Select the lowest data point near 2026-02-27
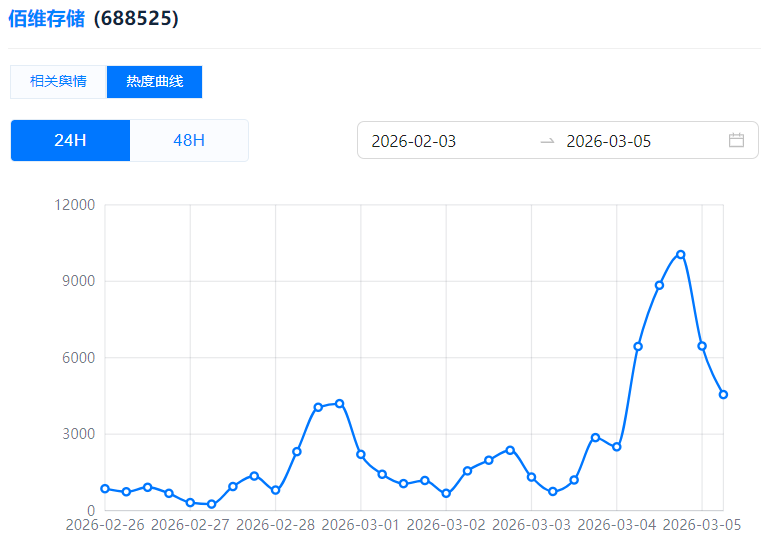 click(211, 504)
